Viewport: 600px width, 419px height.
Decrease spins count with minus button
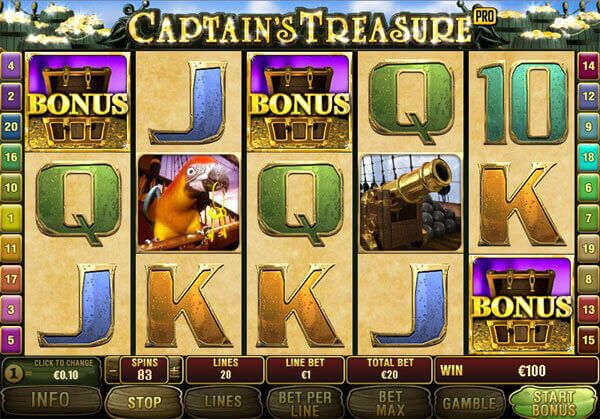pyautogui.click(x=112, y=370)
